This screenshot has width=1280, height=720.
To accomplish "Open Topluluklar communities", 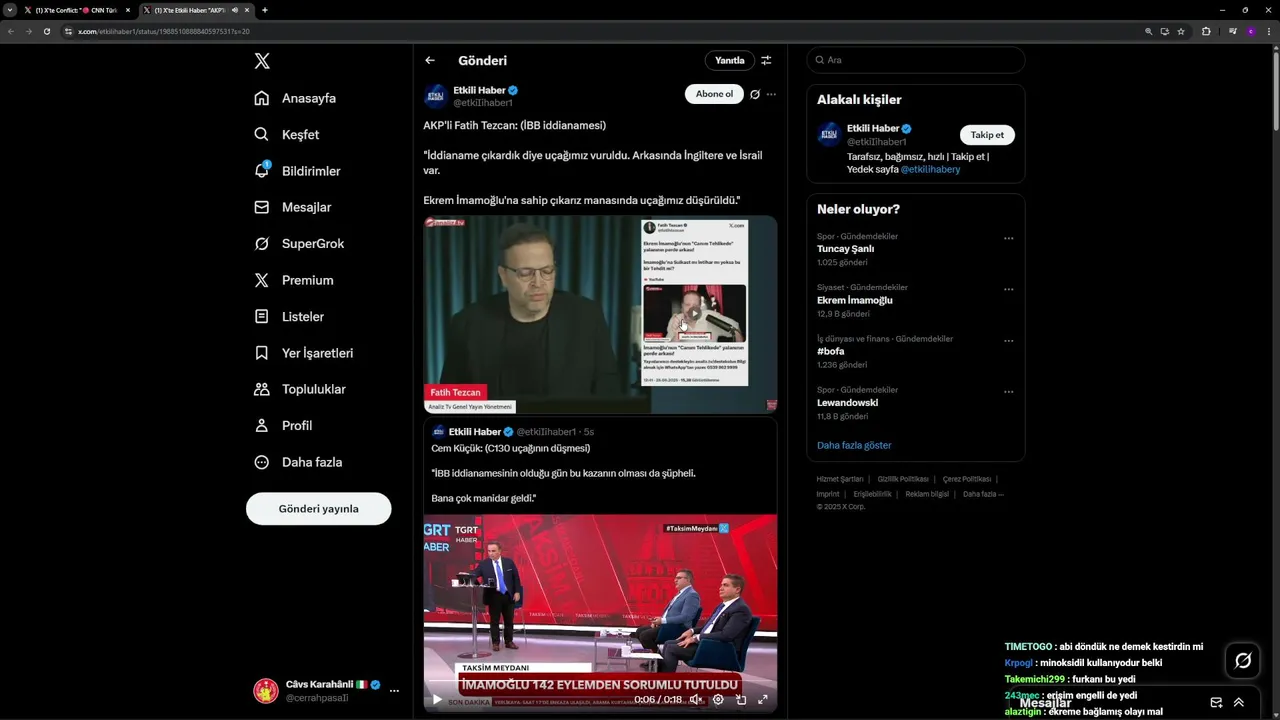I will click(299, 389).
